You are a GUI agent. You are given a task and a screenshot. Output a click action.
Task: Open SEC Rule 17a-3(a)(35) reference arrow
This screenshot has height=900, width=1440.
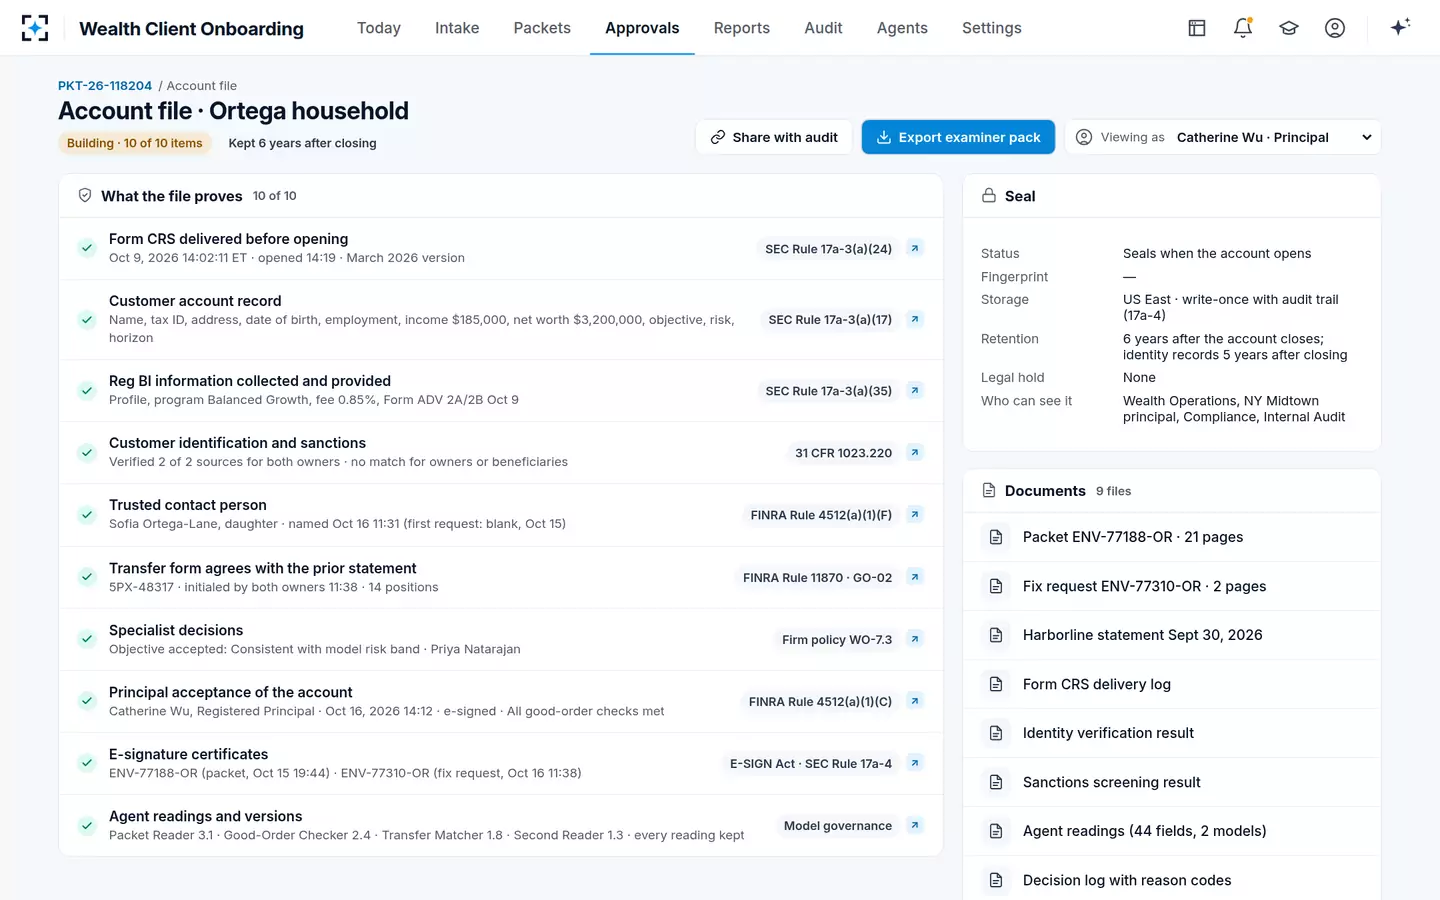click(914, 390)
